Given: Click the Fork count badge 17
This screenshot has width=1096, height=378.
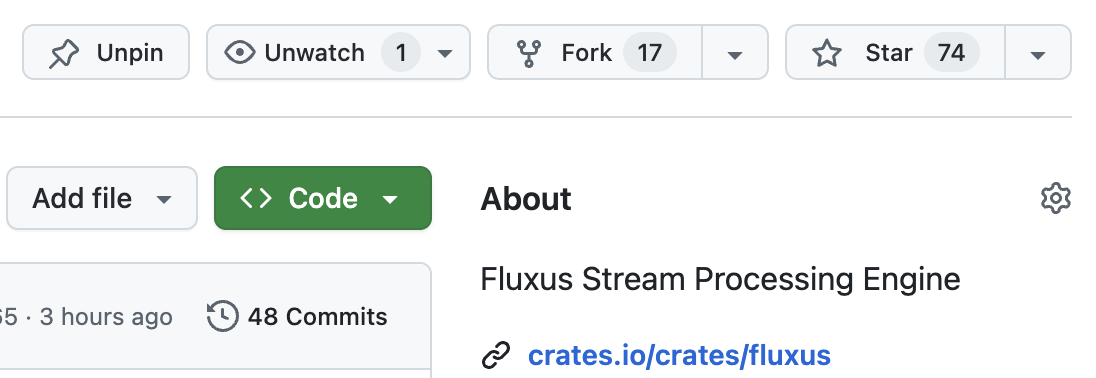Looking at the screenshot, I should pos(649,52).
